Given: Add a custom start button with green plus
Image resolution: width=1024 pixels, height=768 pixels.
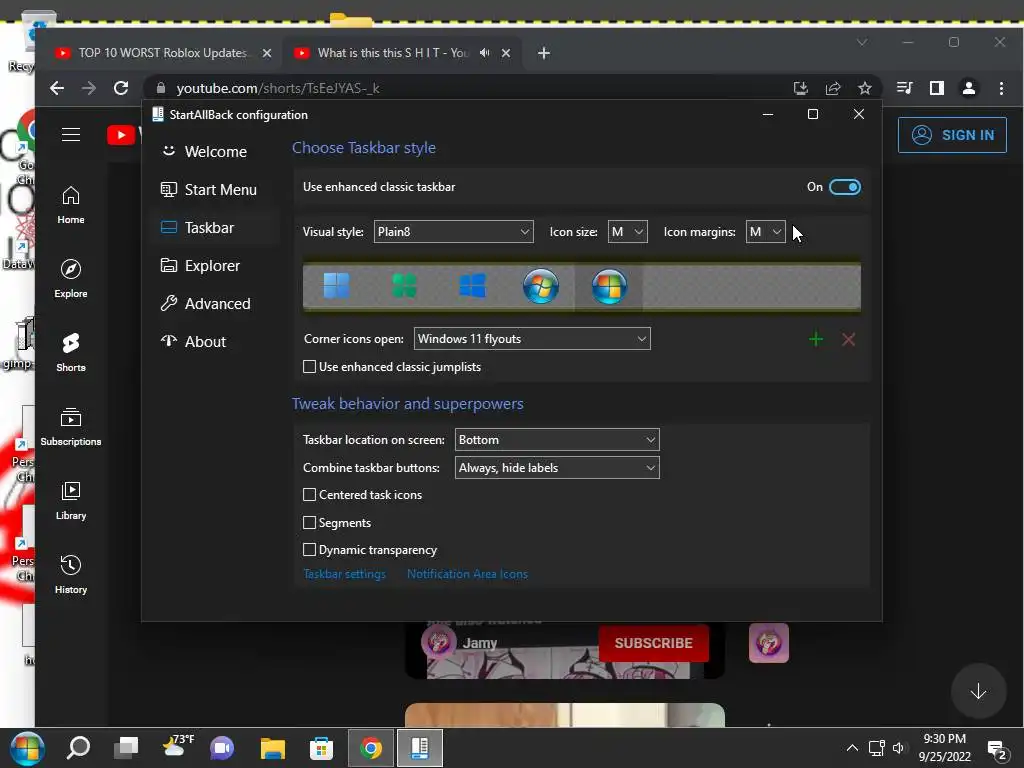Looking at the screenshot, I should [816, 339].
